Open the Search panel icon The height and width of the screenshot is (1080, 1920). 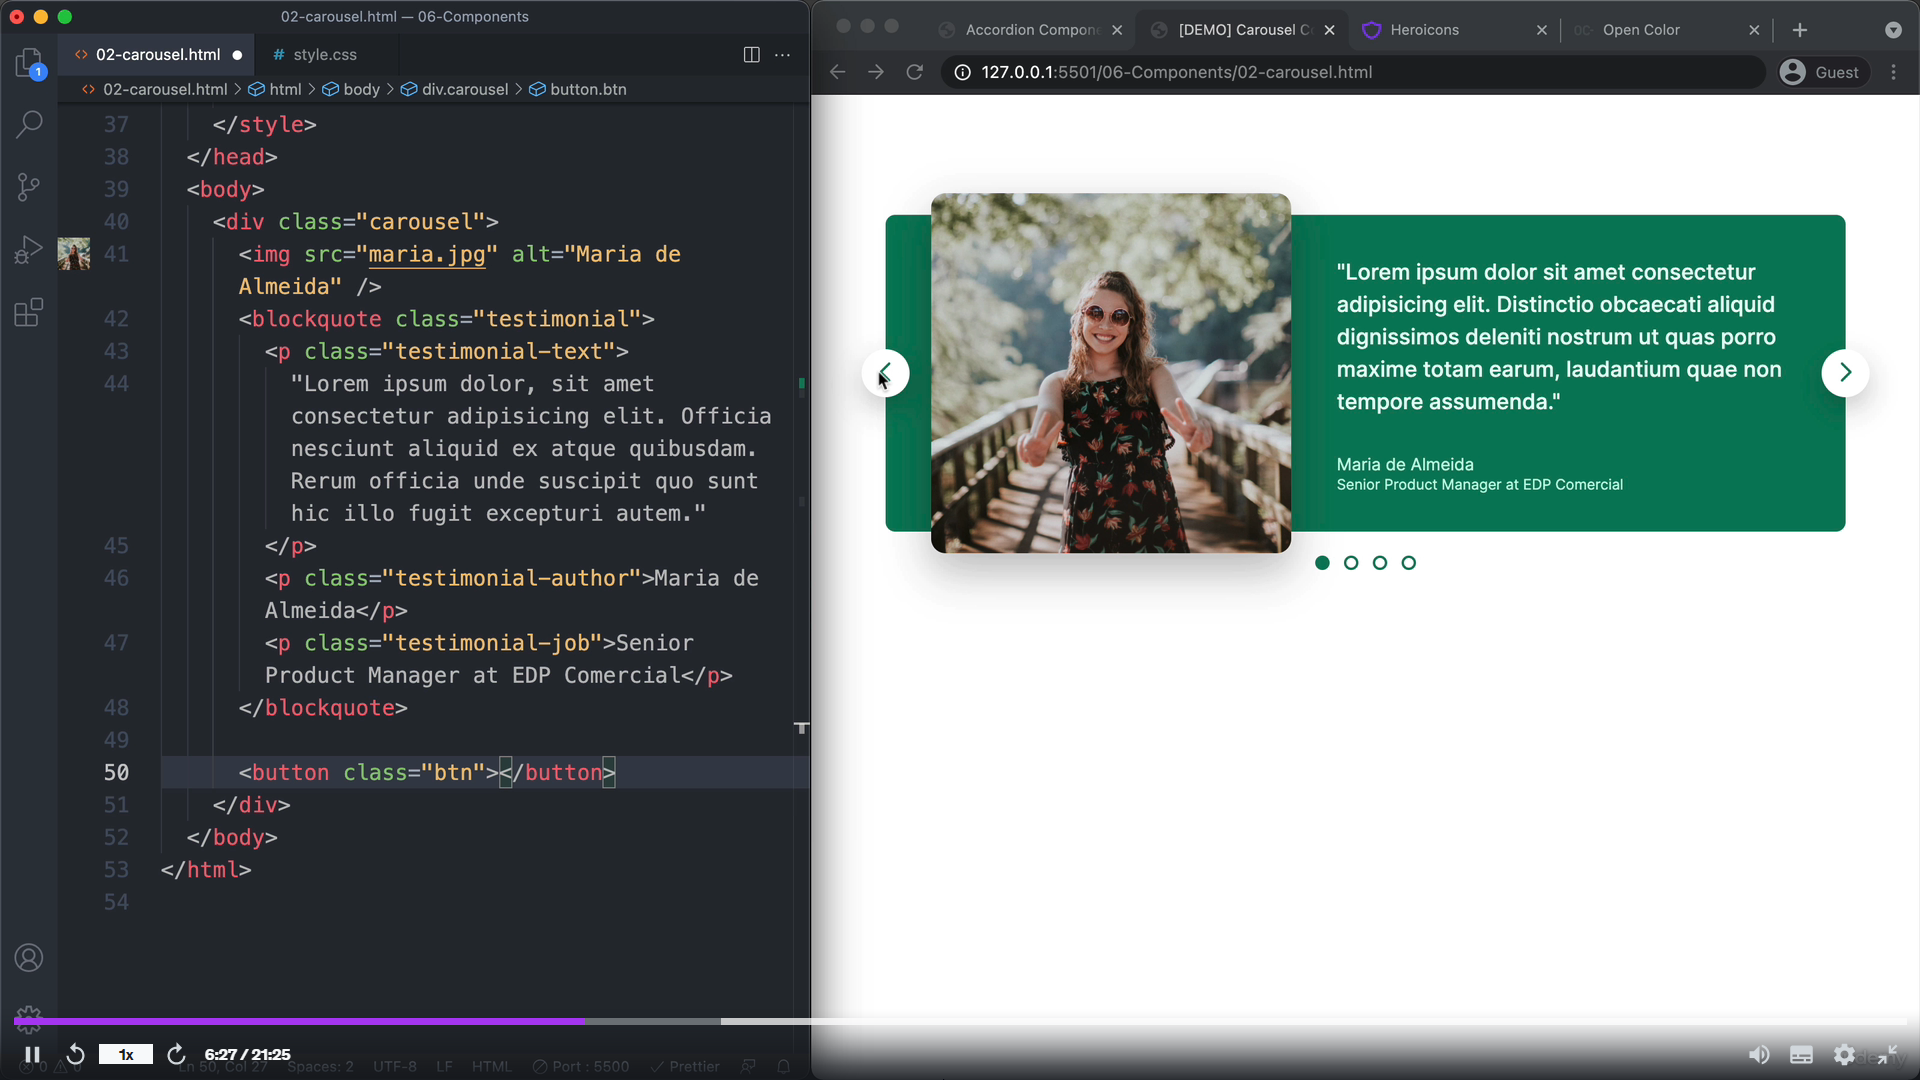[x=29, y=124]
